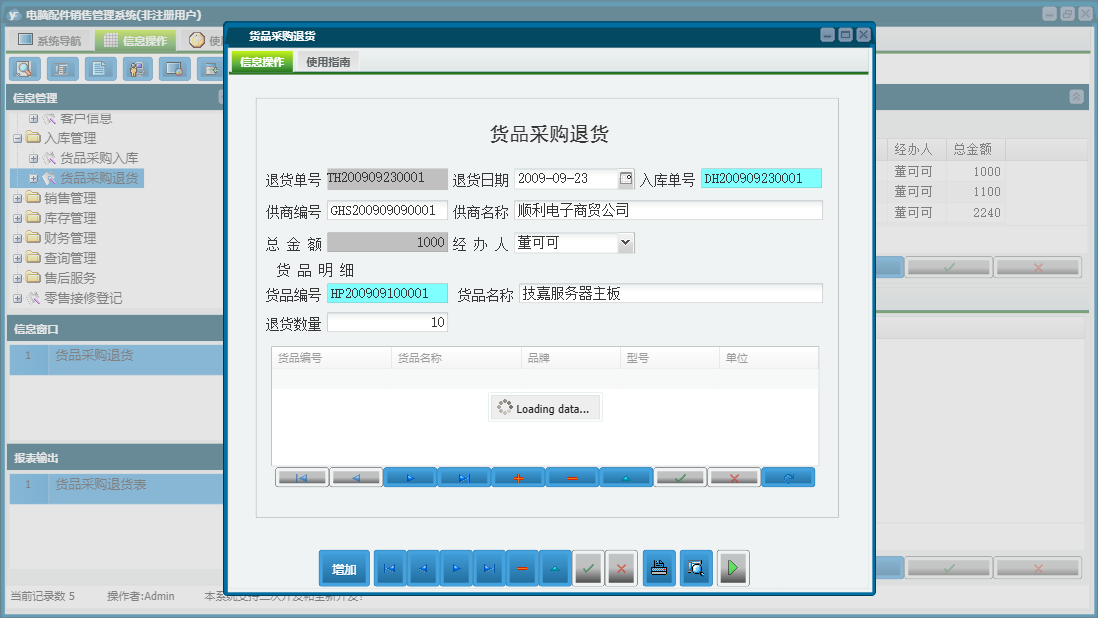Select the 信息操作 tab in the dialog
This screenshot has width=1098, height=618.
click(262, 62)
